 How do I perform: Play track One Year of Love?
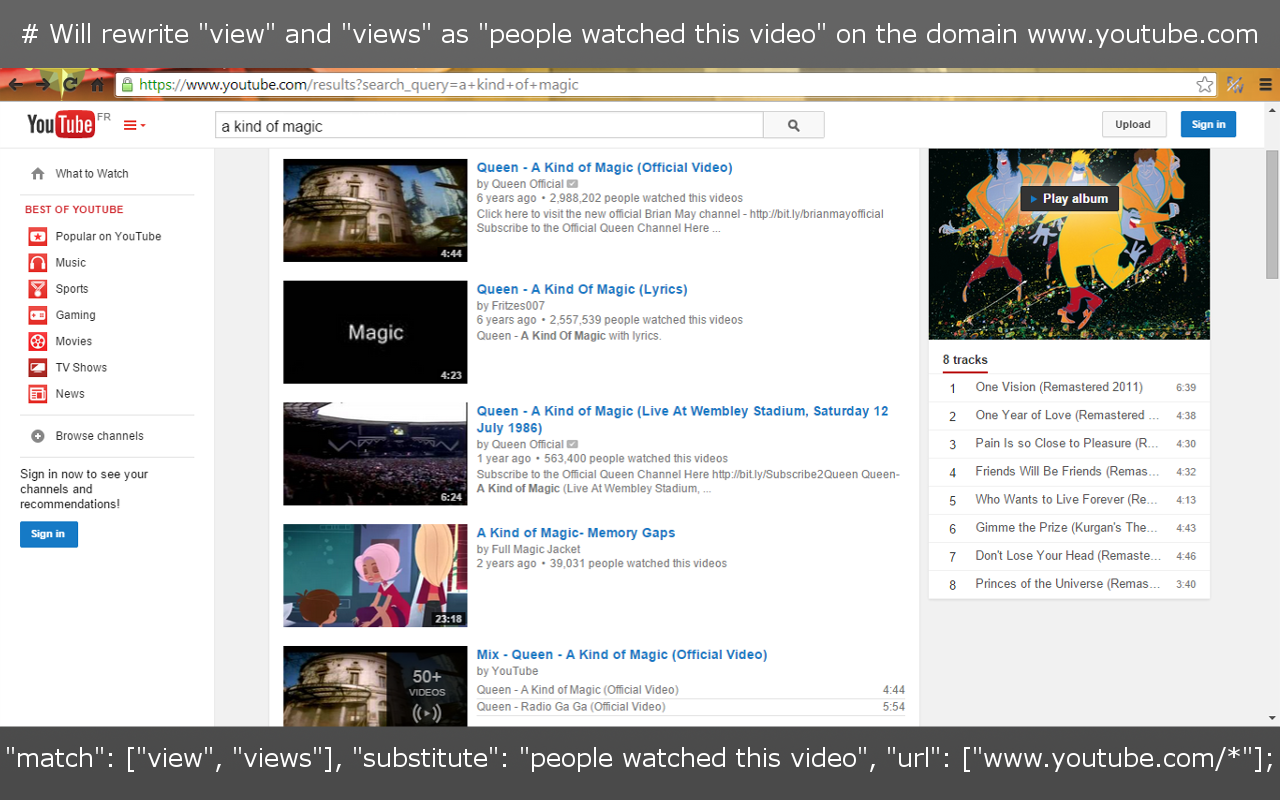tap(1069, 415)
